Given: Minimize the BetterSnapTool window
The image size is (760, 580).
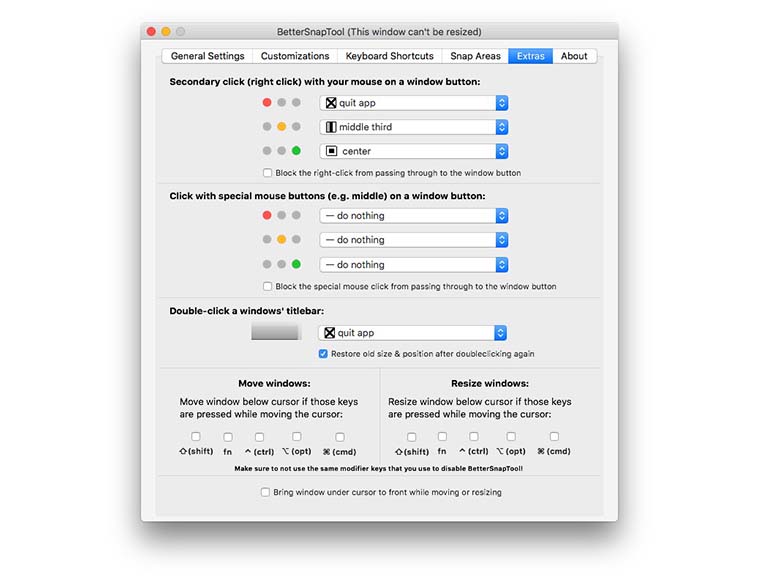Looking at the screenshot, I should [166, 31].
